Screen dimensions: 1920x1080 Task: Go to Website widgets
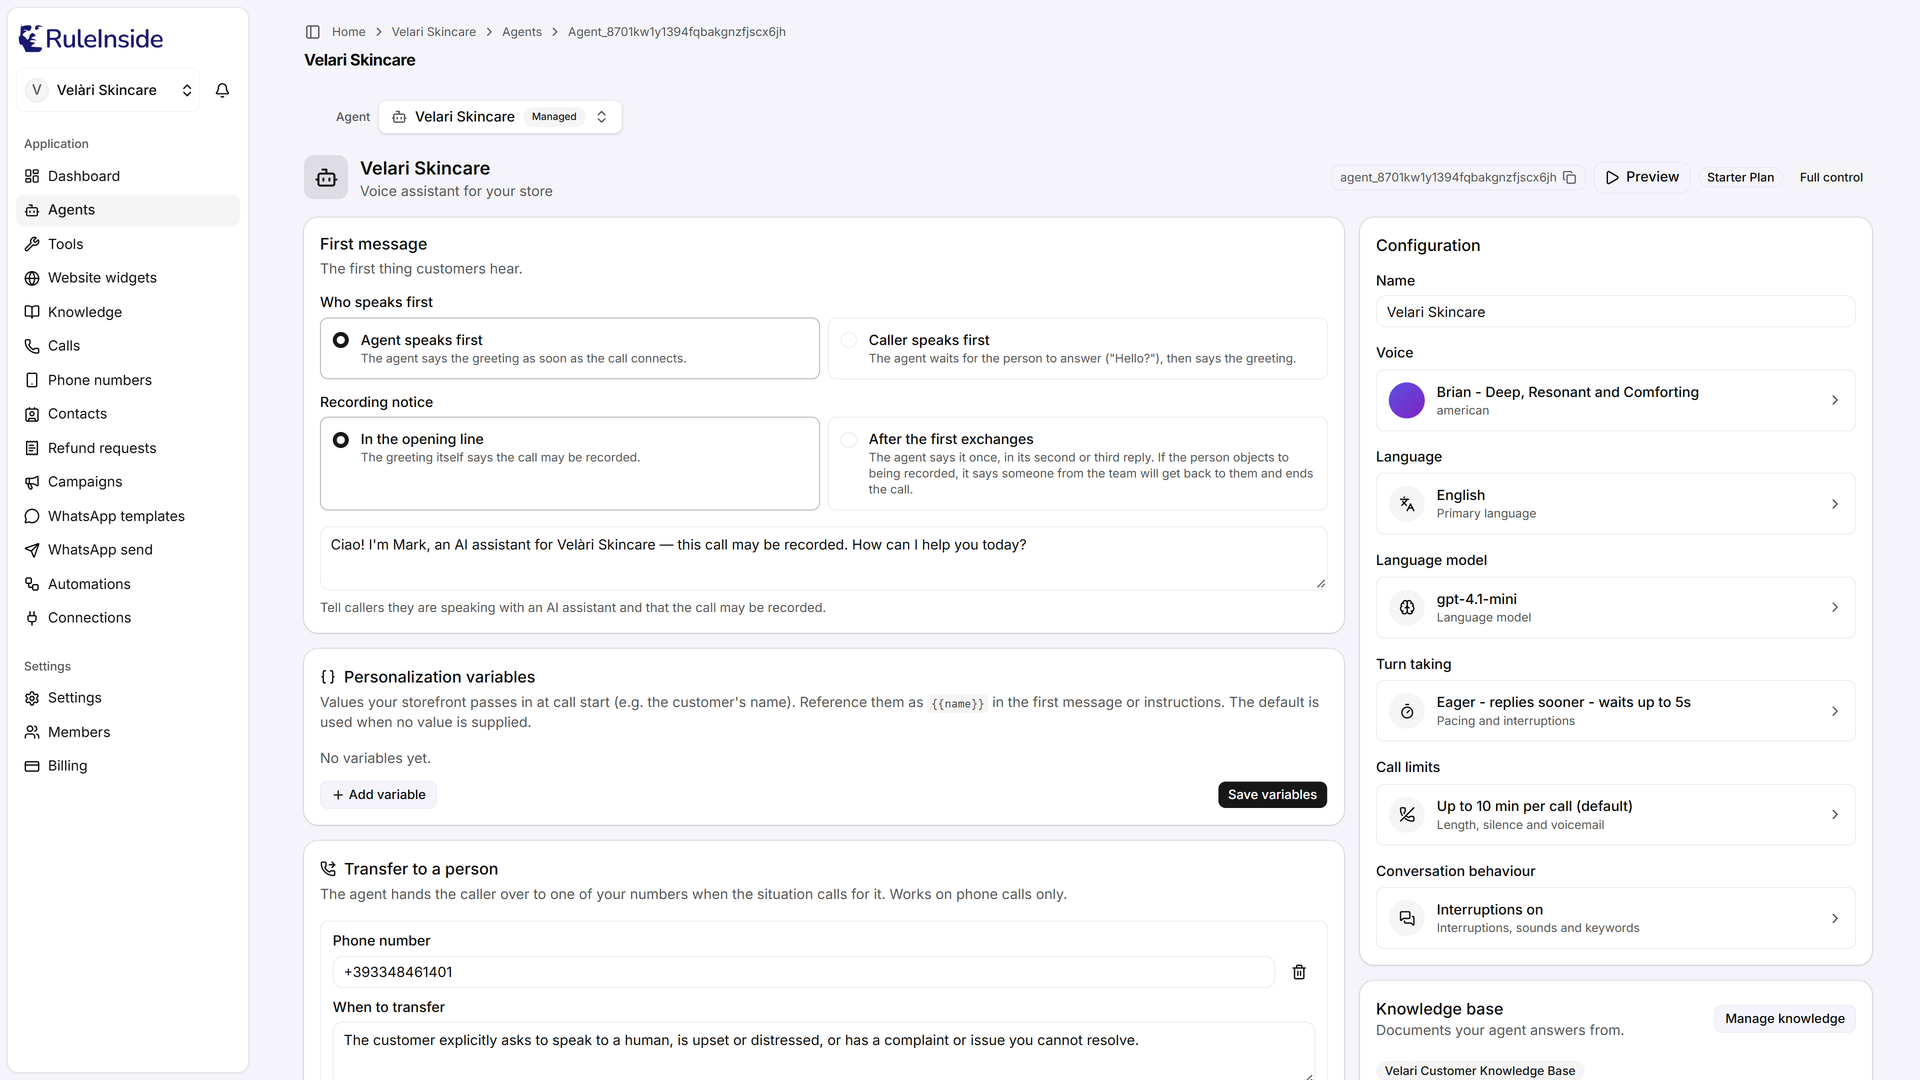128,278
